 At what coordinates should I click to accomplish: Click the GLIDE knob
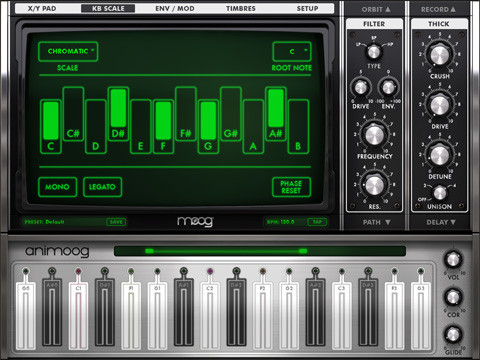pyautogui.click(x=453, y=334)
